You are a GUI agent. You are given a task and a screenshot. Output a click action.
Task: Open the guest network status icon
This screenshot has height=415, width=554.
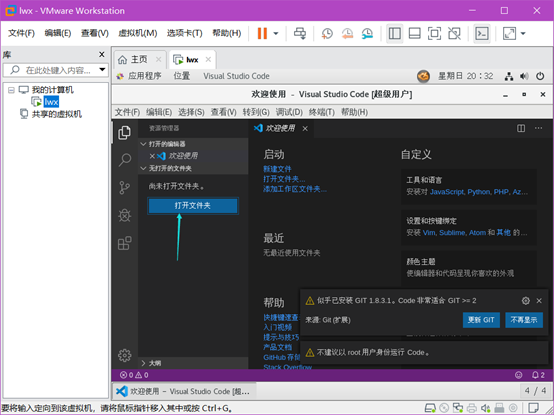(509, 76)
